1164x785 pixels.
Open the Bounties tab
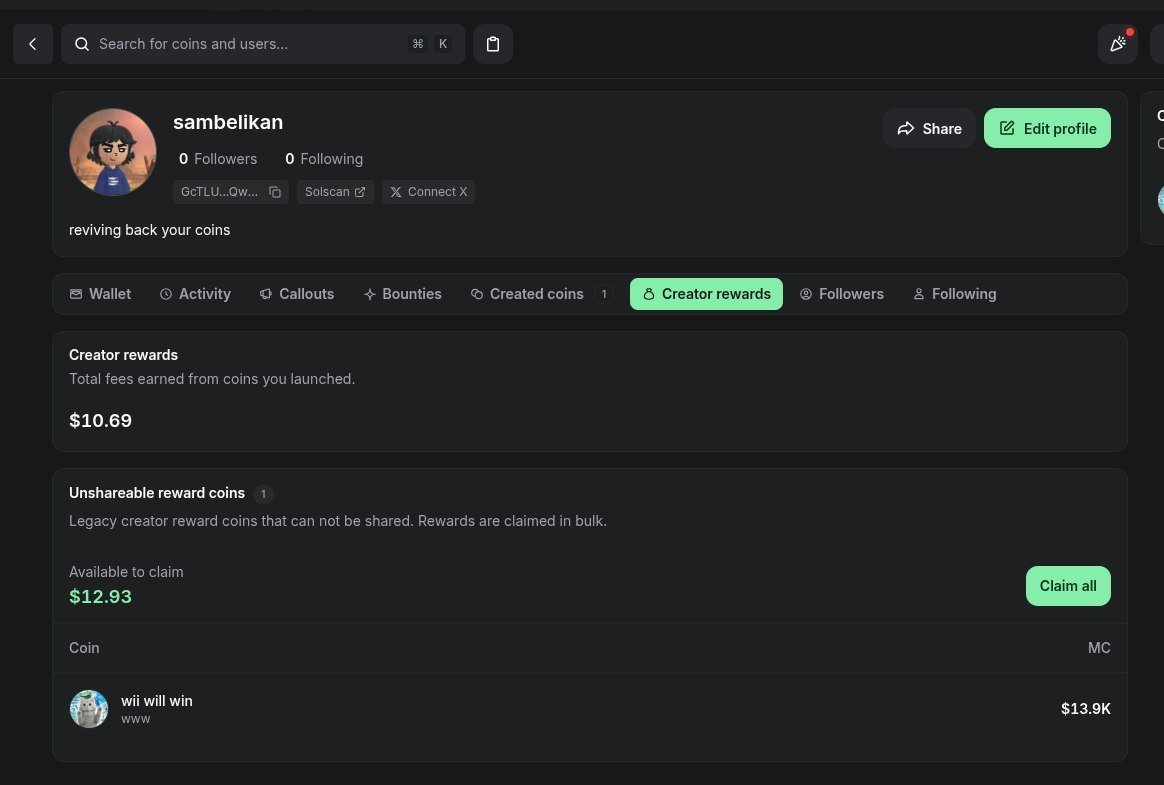click(403, 294)
